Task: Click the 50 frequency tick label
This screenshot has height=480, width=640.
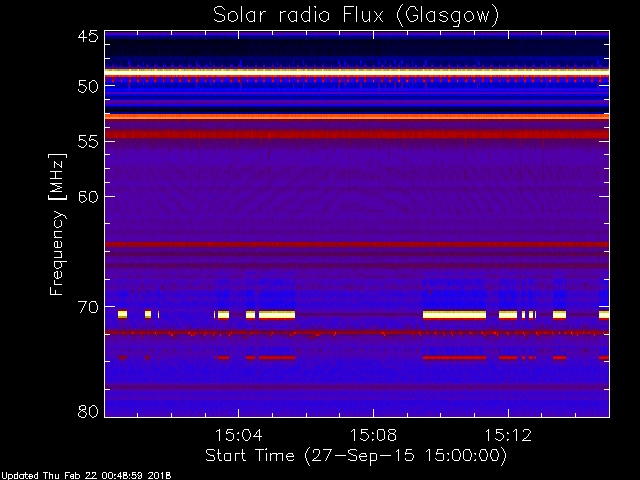Action: 88,87
